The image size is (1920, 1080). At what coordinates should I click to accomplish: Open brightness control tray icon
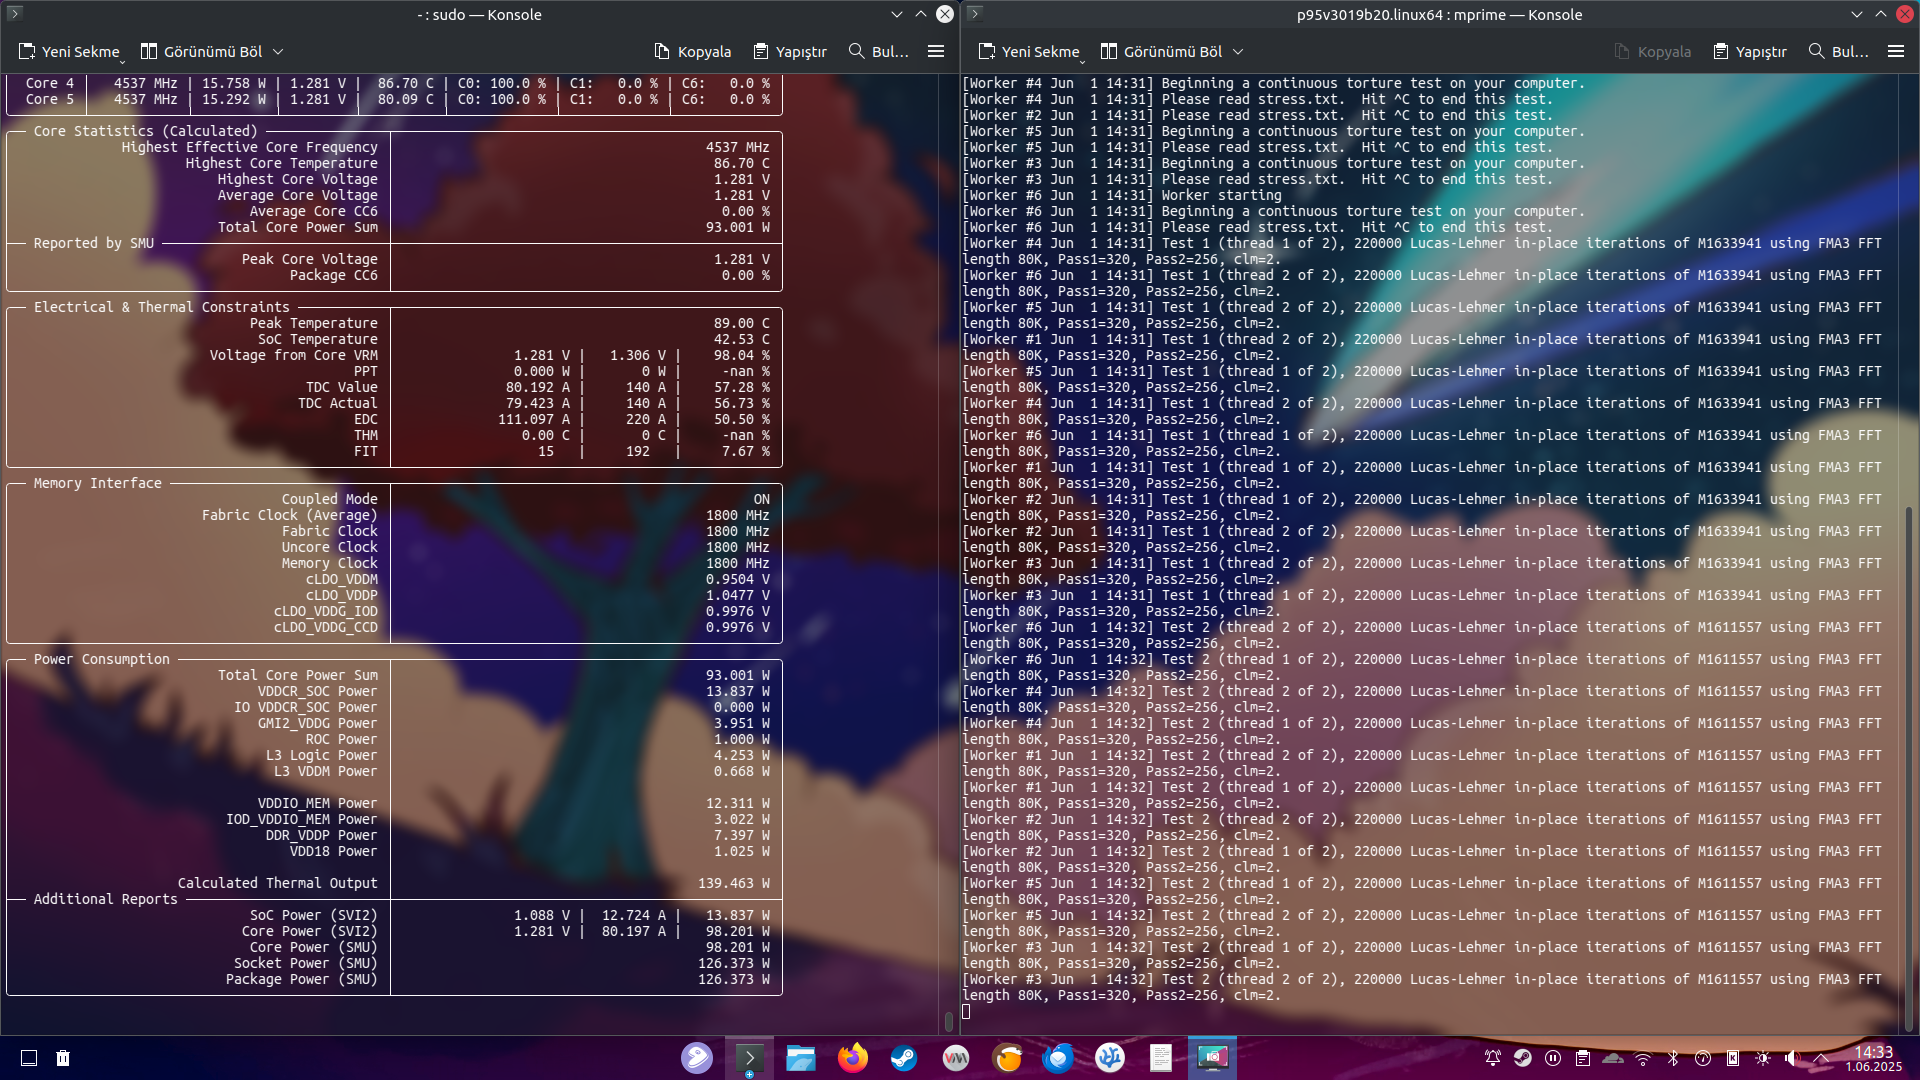coord(1763,1058)
